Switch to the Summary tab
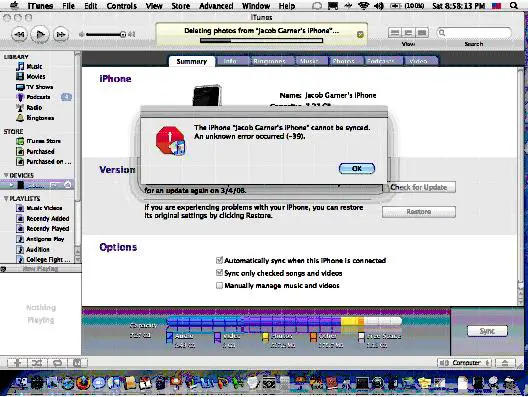The image size is (528, 397). (192, 61)
